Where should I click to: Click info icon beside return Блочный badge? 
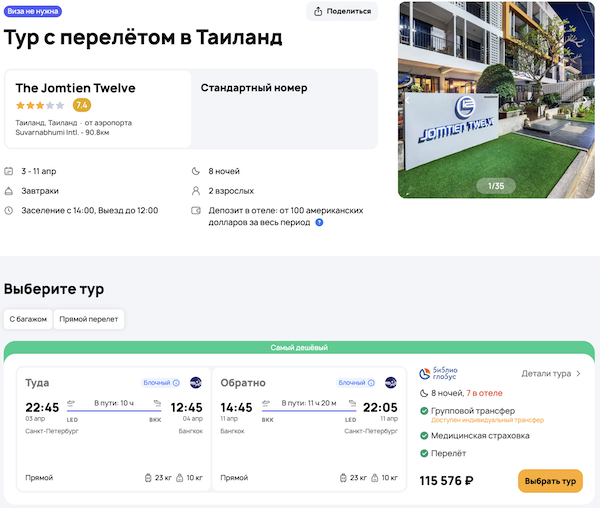click(371, 382)
